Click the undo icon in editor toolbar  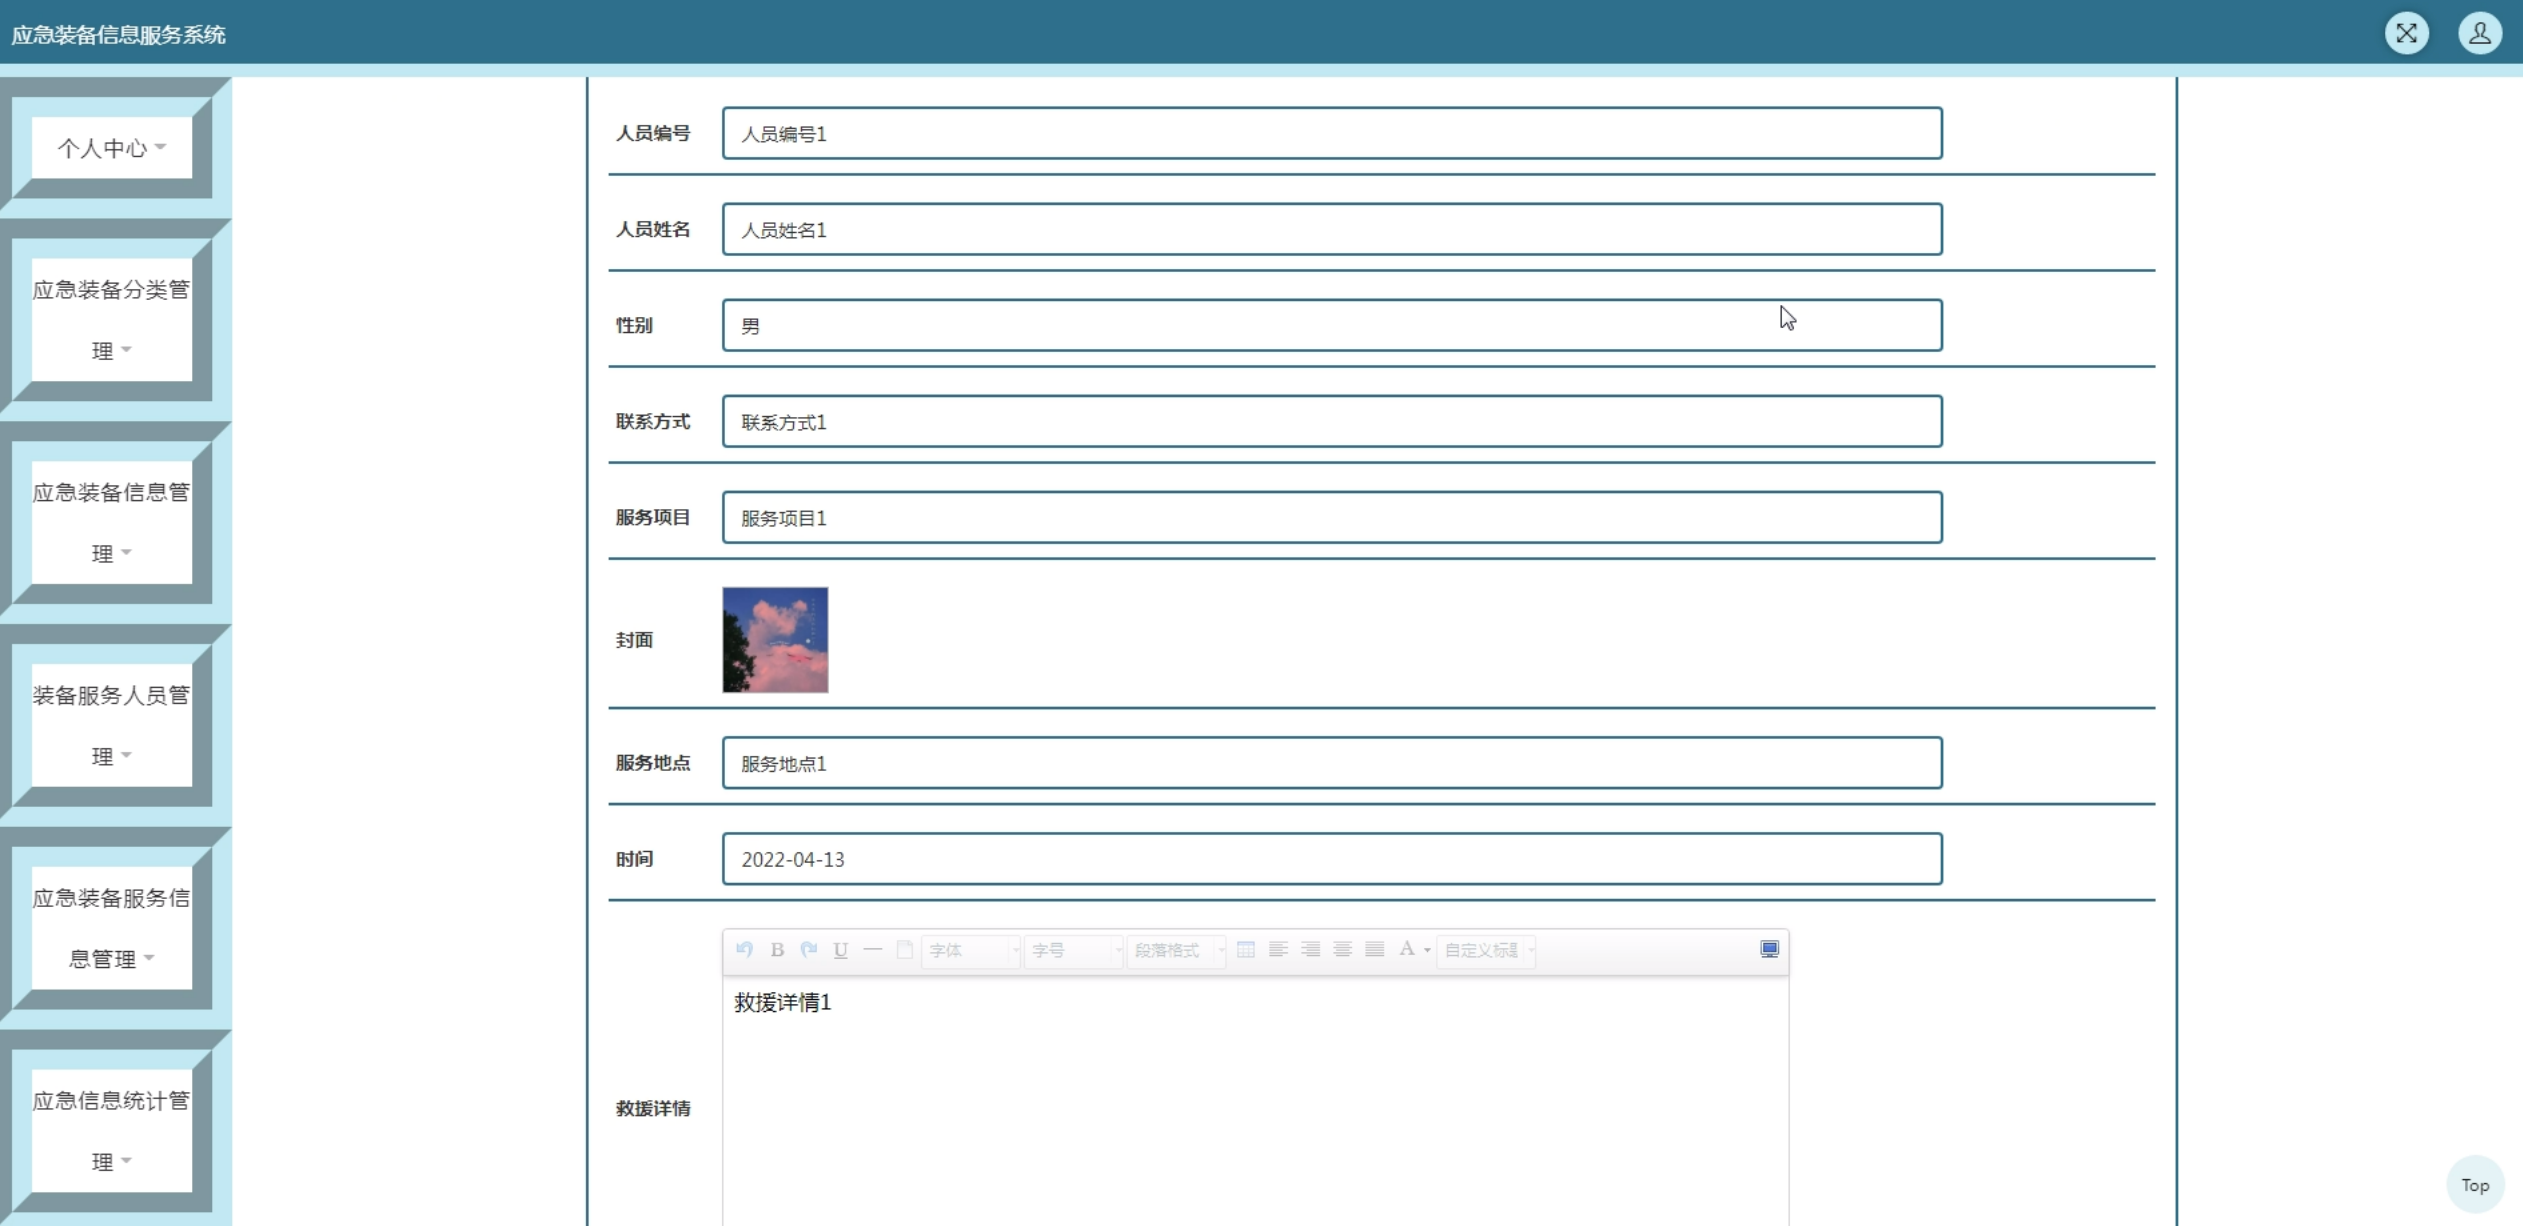(744, 949)
